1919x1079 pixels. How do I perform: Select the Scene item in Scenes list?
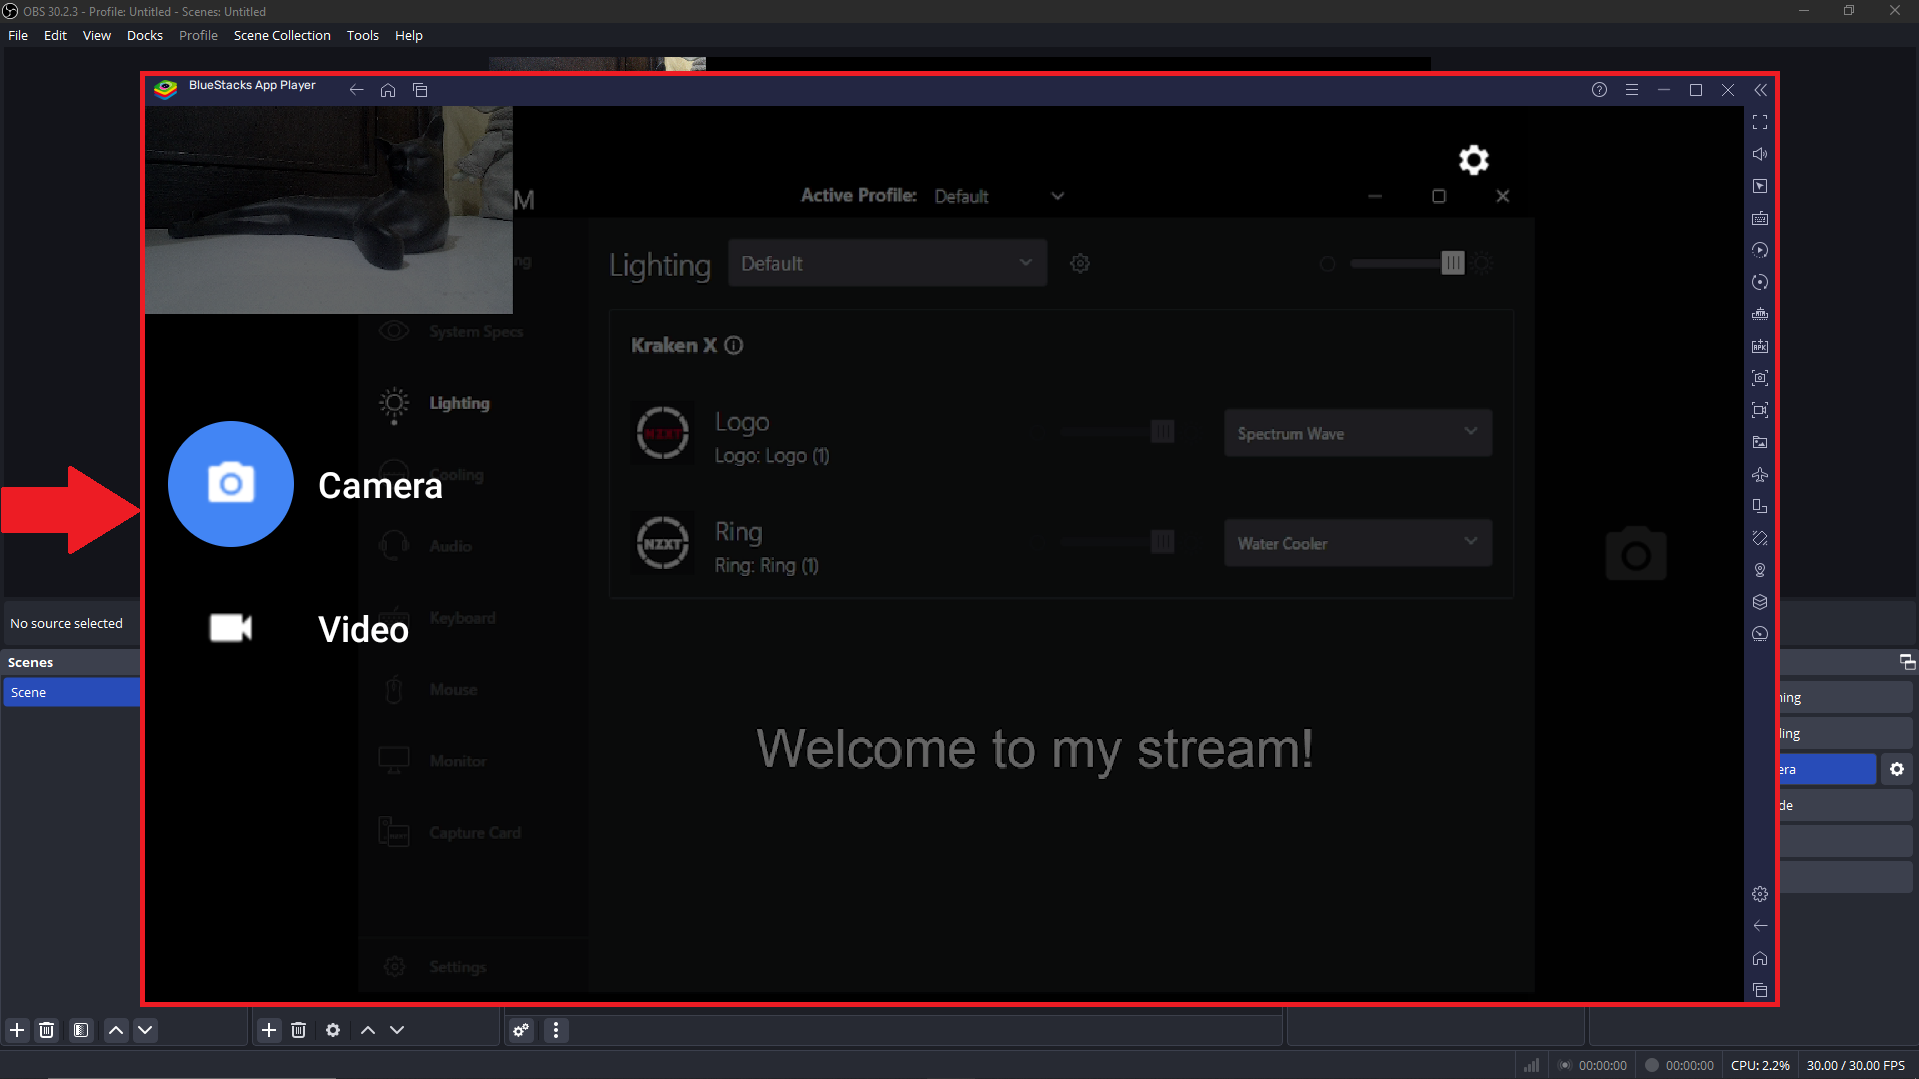tap(71, 692)
